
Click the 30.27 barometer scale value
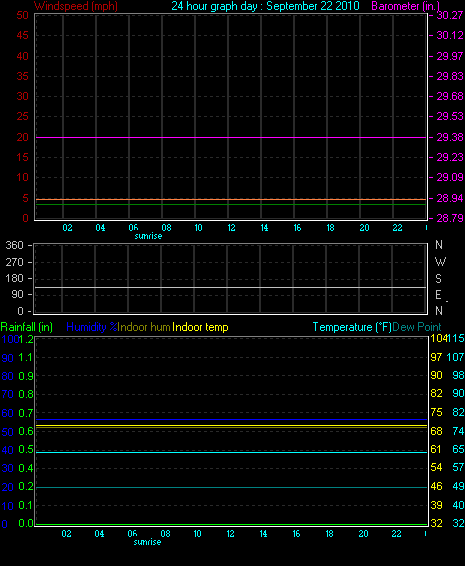(450, 15)
